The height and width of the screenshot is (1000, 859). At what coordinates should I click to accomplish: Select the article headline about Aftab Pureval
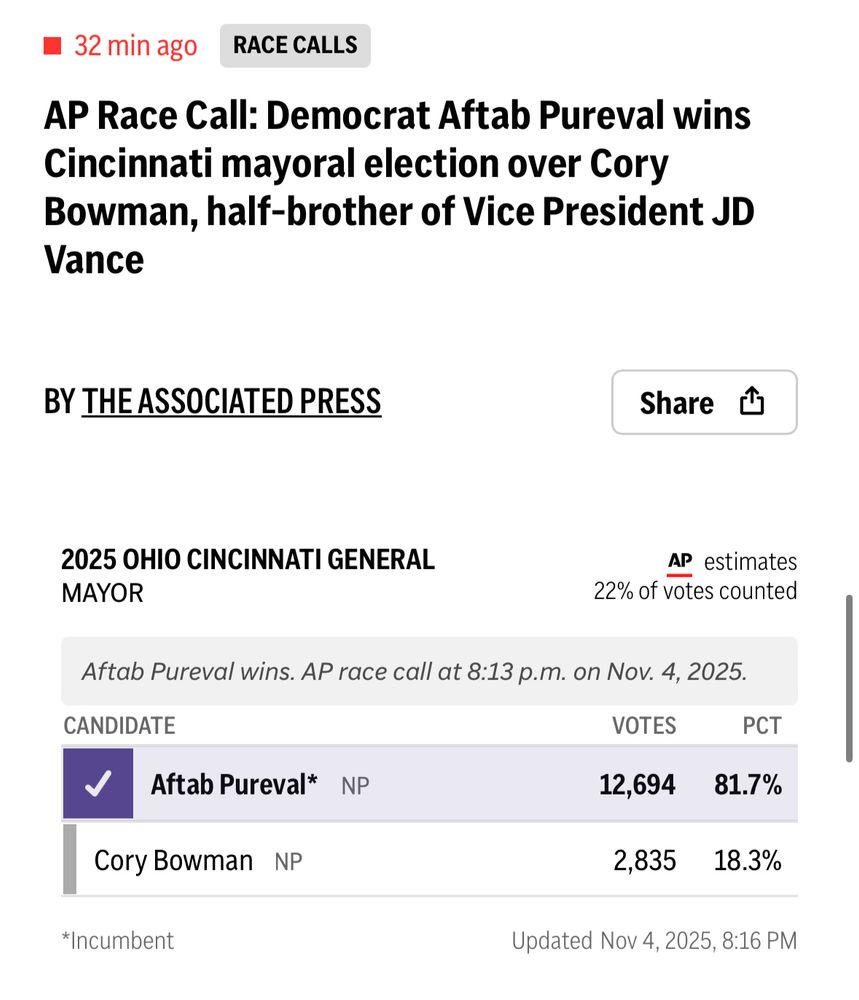click(397, 187)
